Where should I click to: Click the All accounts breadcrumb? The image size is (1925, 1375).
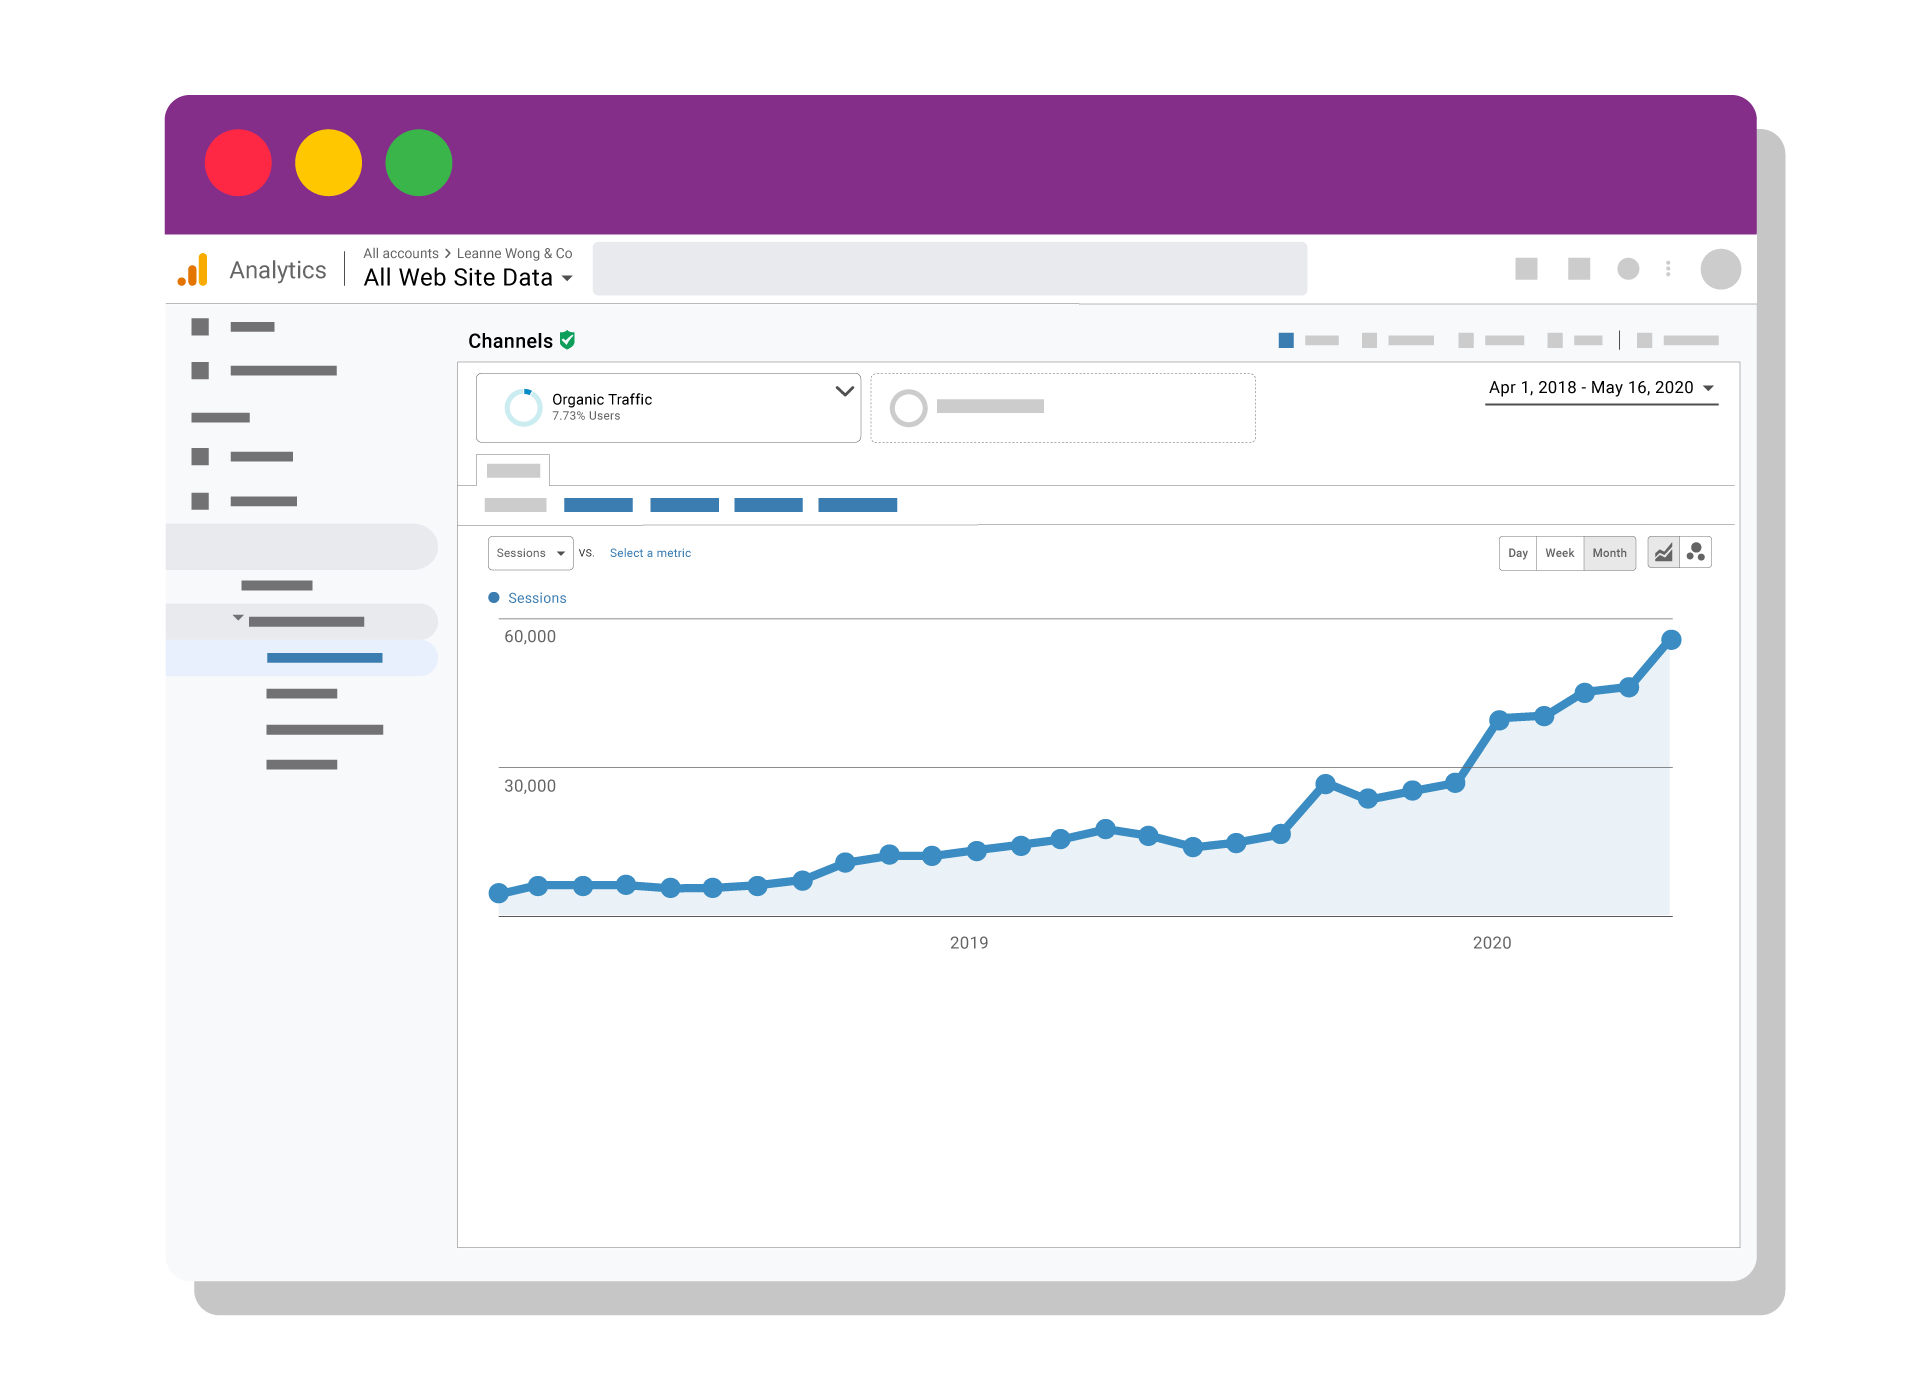tap(400, 253)
